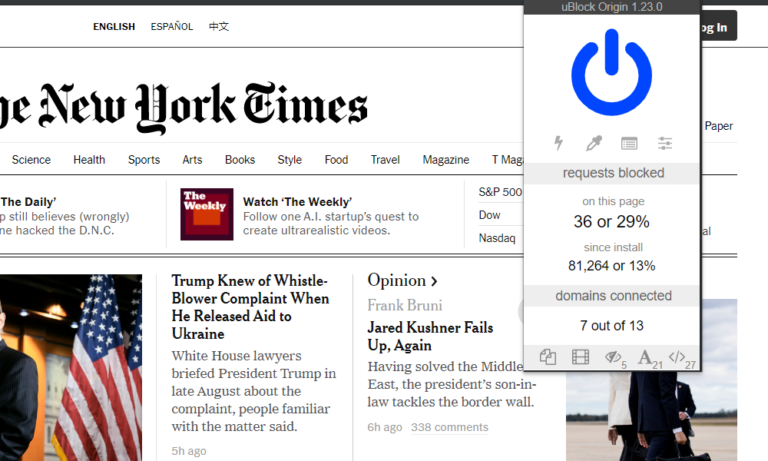This screenshot has height=461, width=768.
Task: Open the Travel section
Action: tap(385, 160)
